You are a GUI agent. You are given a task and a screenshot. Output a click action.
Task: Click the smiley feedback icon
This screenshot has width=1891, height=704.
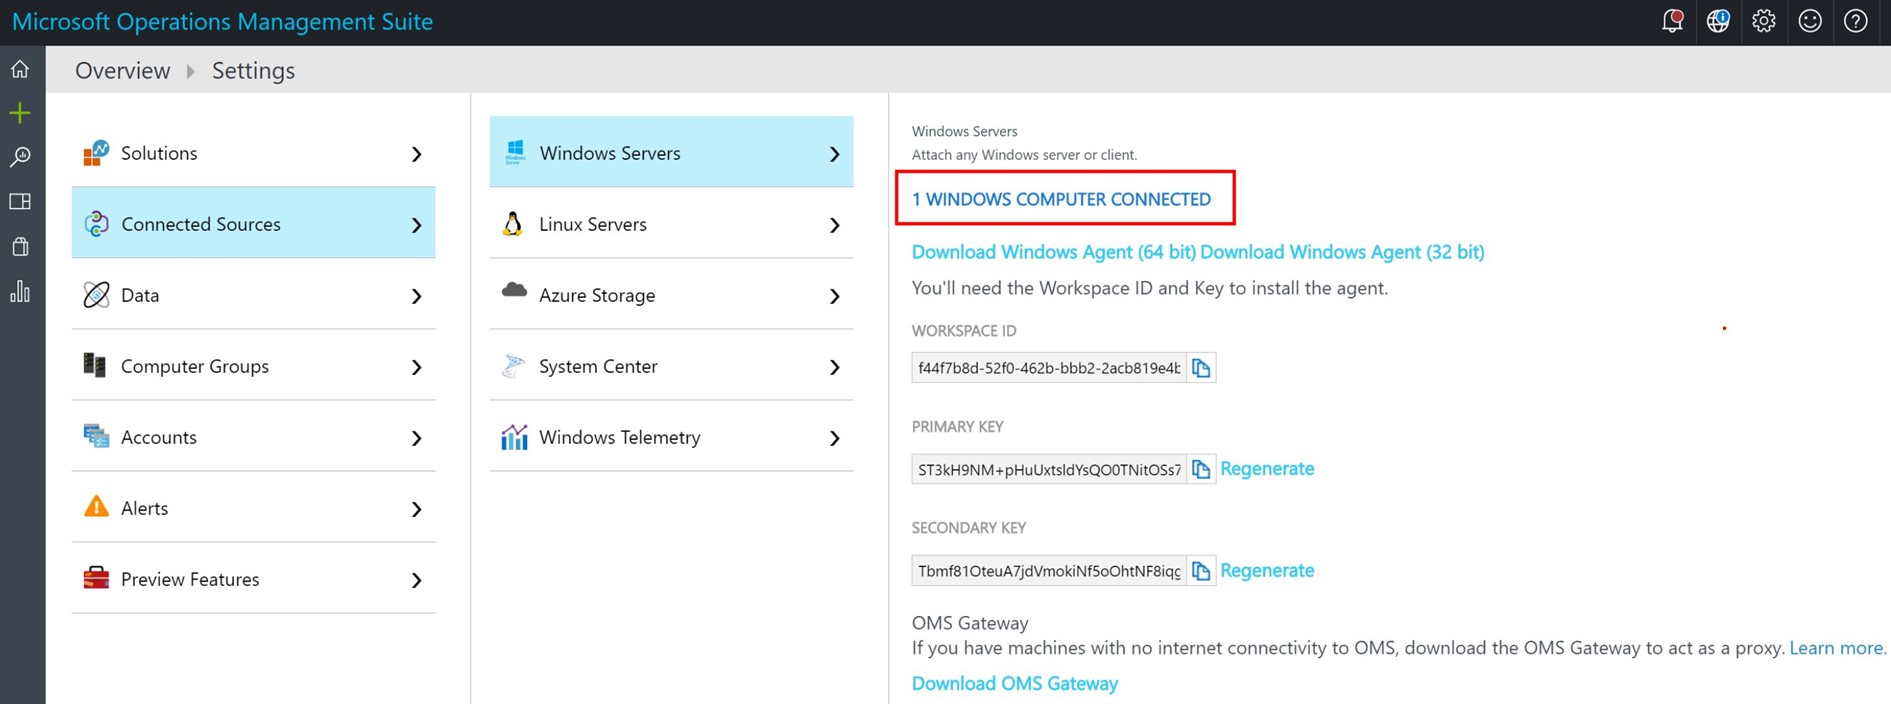tap(1810, 21)
